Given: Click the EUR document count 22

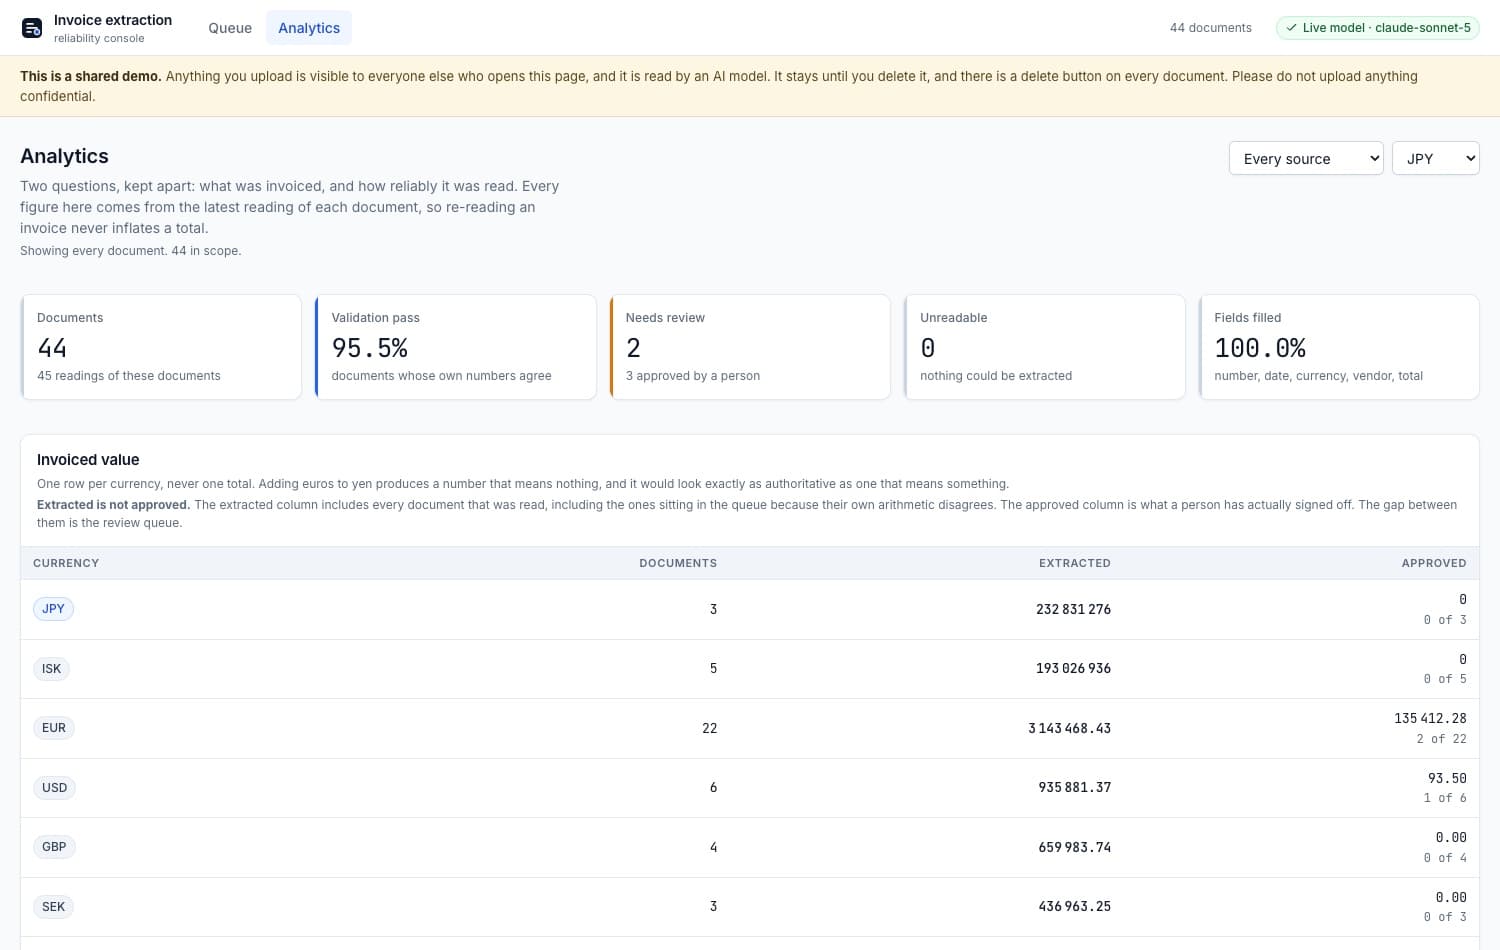Looking at the screenshot, I should point(709,728).
